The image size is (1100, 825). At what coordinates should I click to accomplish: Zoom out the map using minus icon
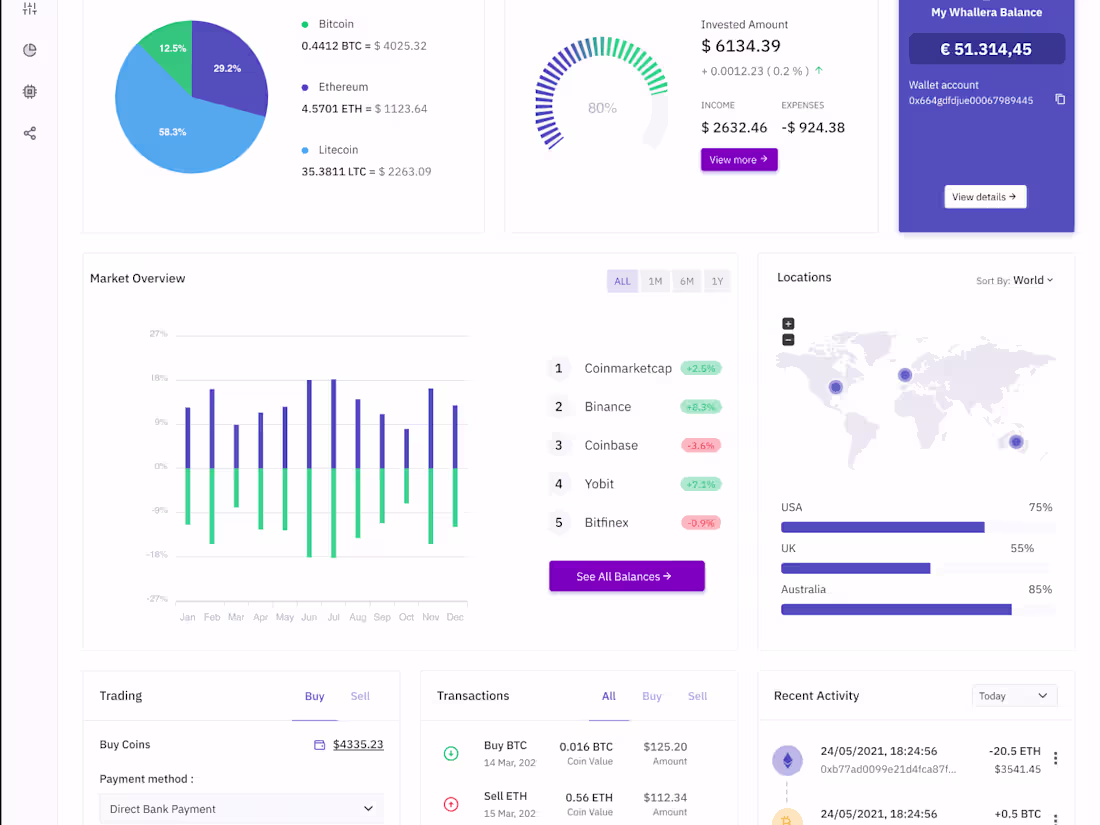point(788,339)
